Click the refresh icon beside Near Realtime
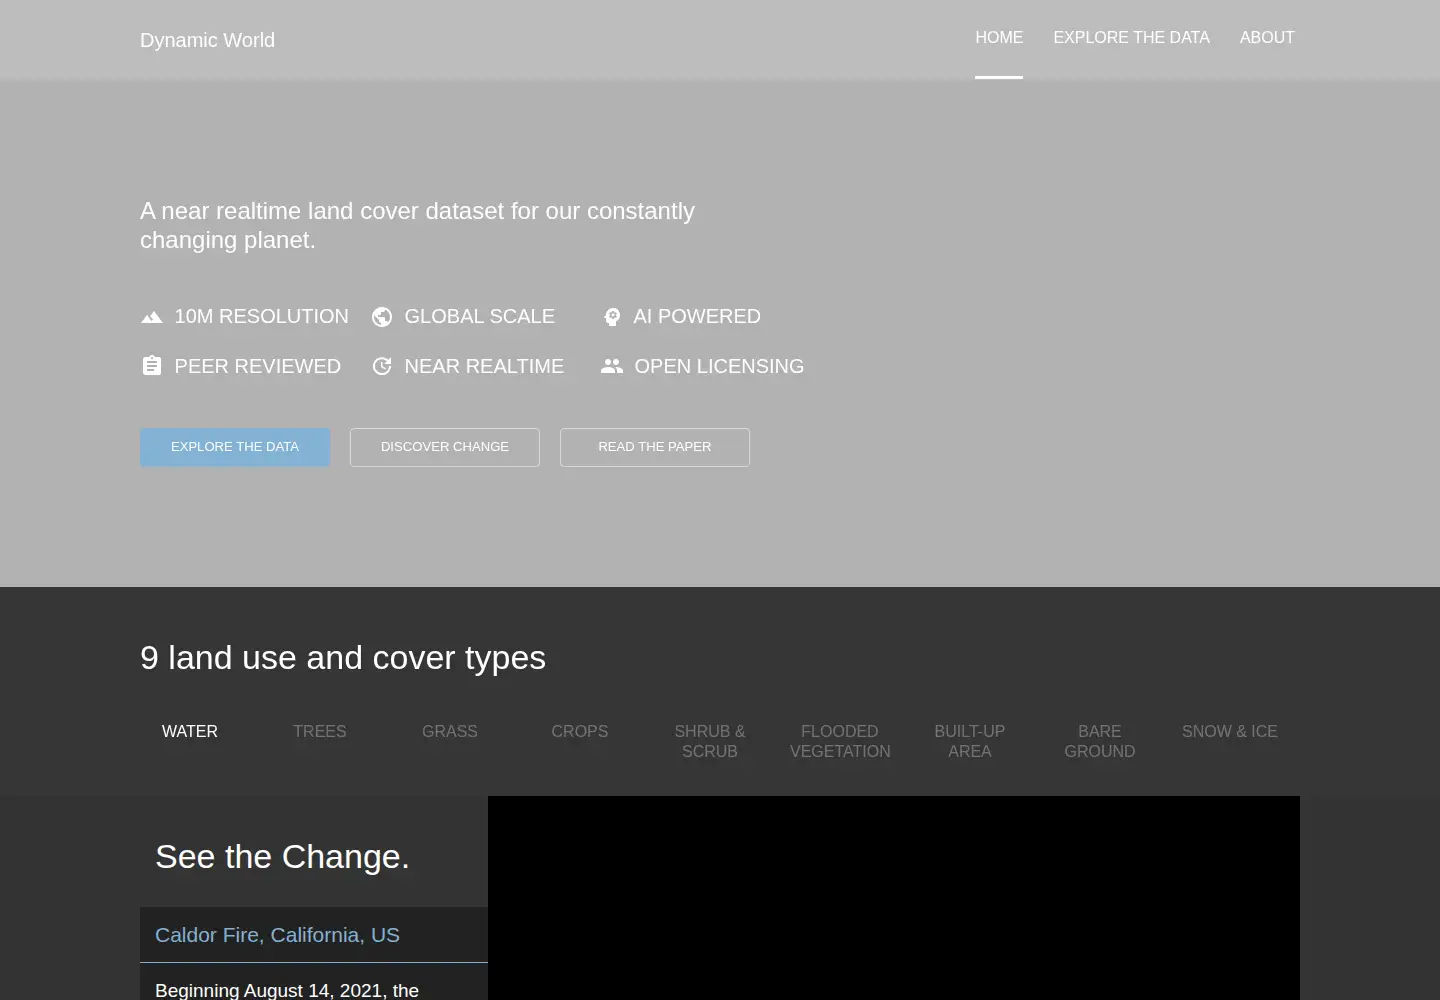The width and height of the screenshot is (1440, 1000). [382, 366]
